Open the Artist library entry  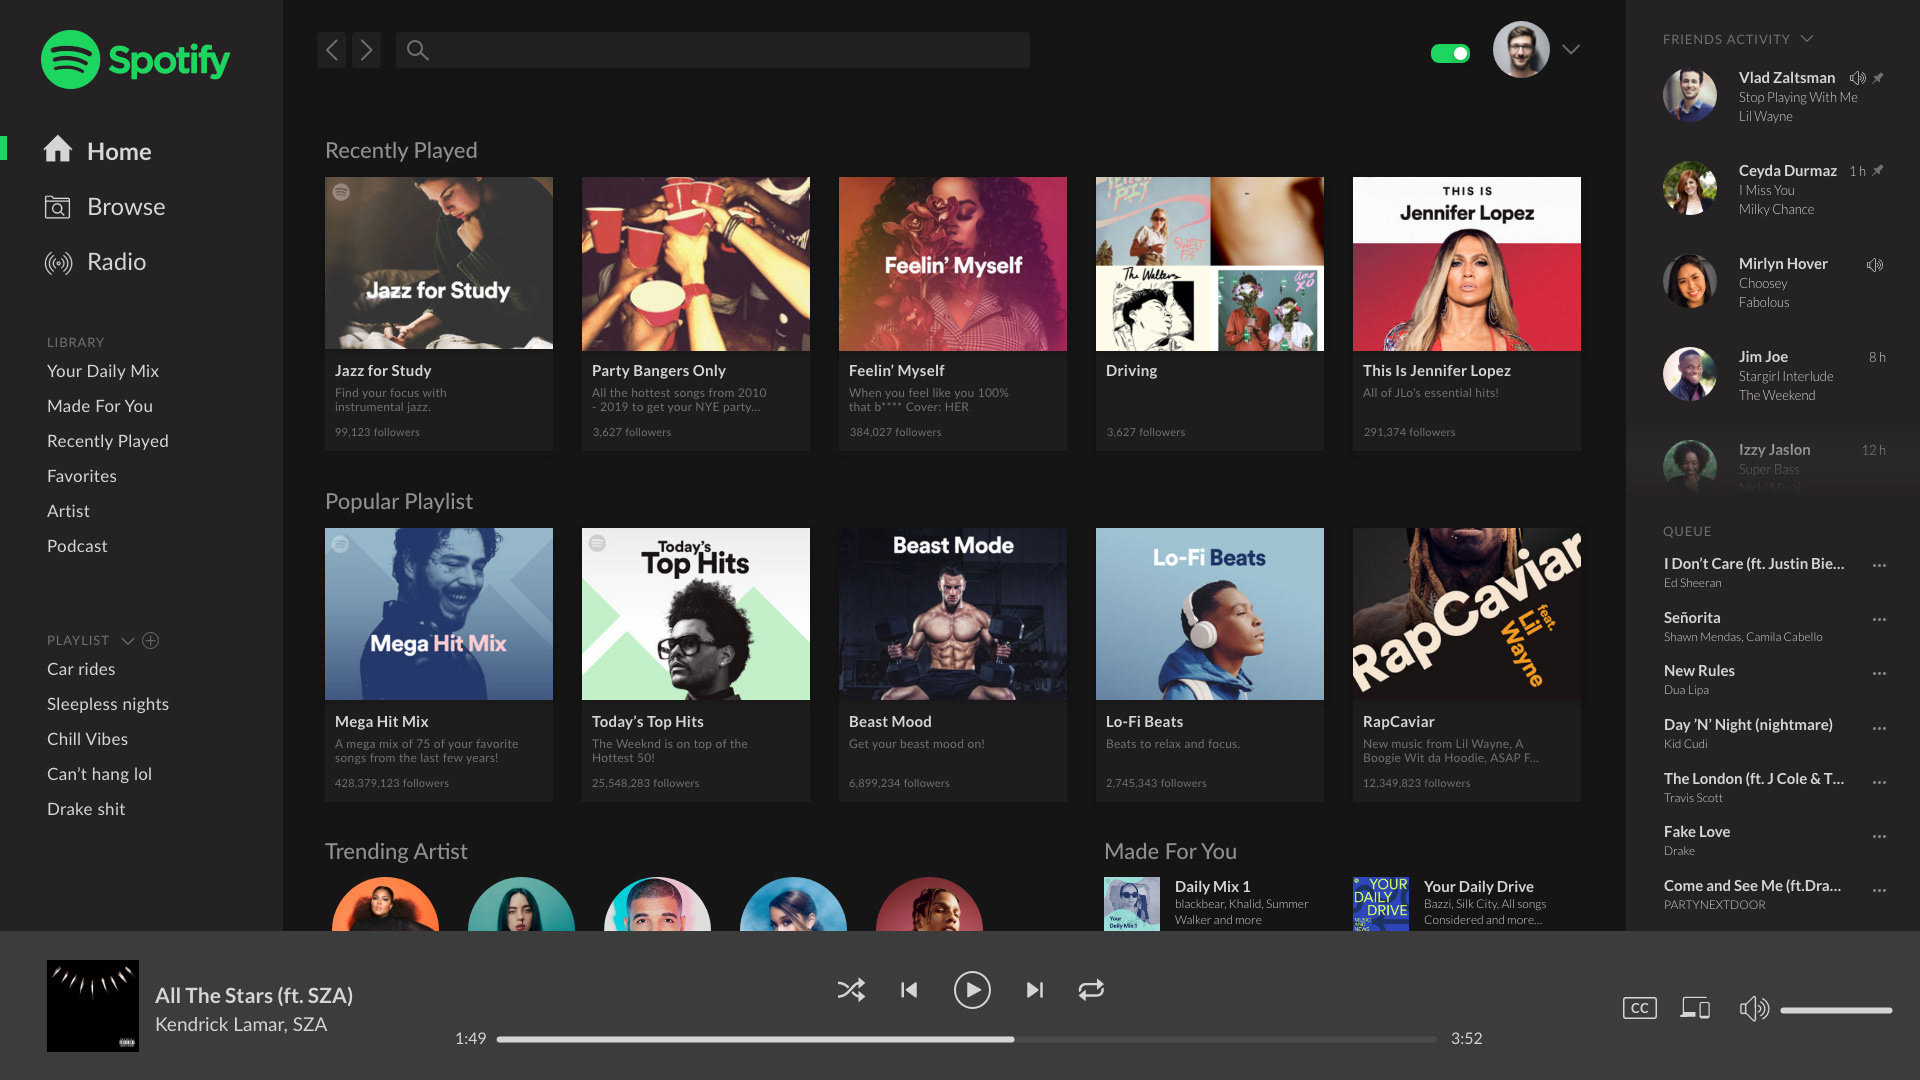click(x=68, y=511)
